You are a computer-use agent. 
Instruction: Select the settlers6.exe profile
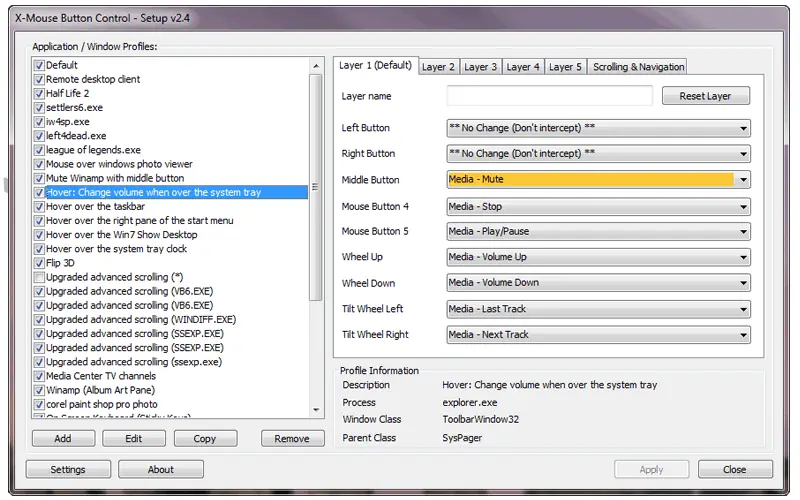point(74,108)
